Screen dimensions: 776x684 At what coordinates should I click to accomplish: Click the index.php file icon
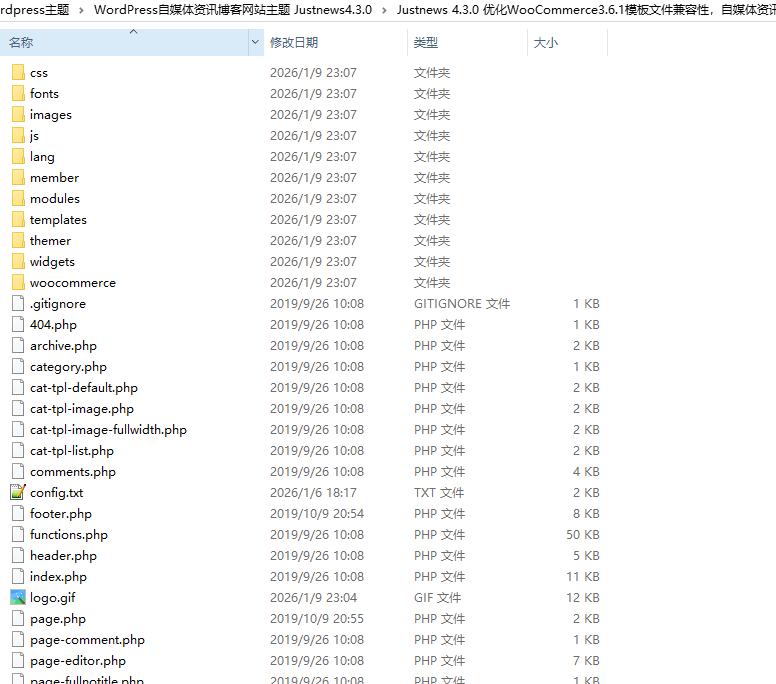pos(18,576)
